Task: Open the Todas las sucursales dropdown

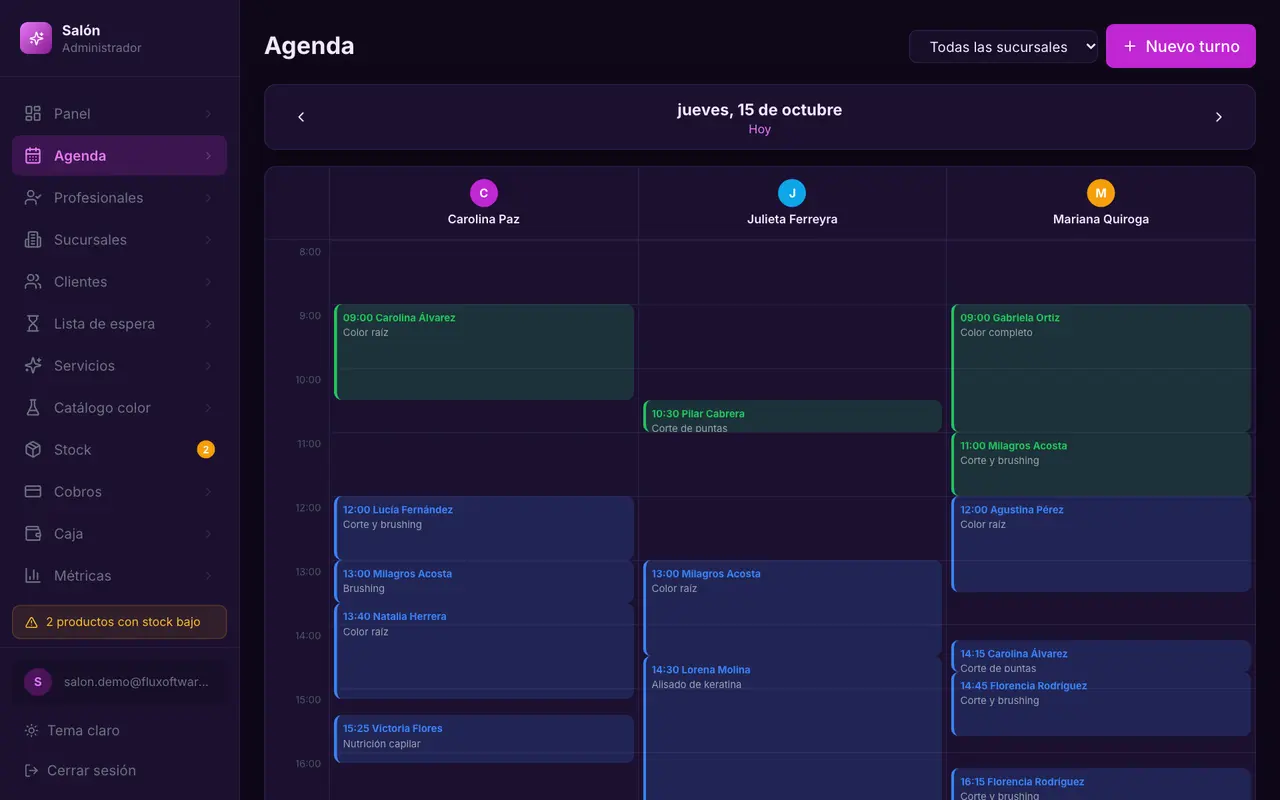Action: [1003, 47]
